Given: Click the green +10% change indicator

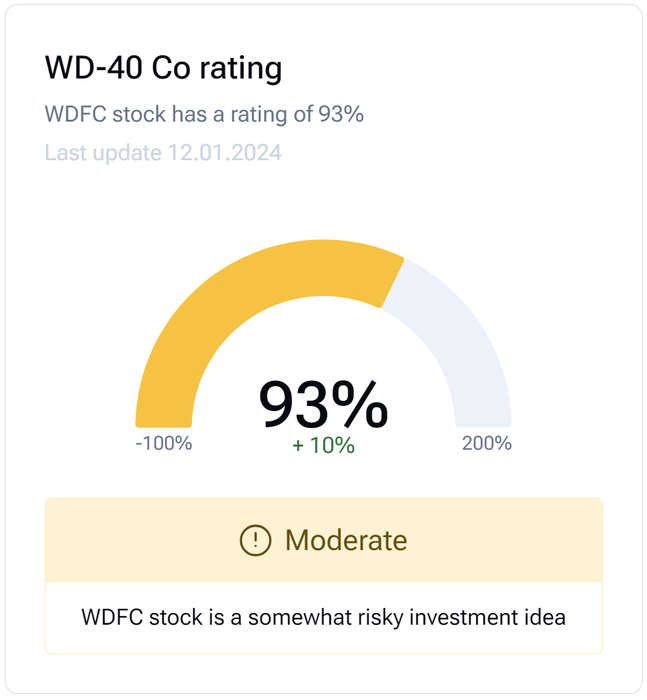Looking at the screenshot, I should tap(323, 446).
